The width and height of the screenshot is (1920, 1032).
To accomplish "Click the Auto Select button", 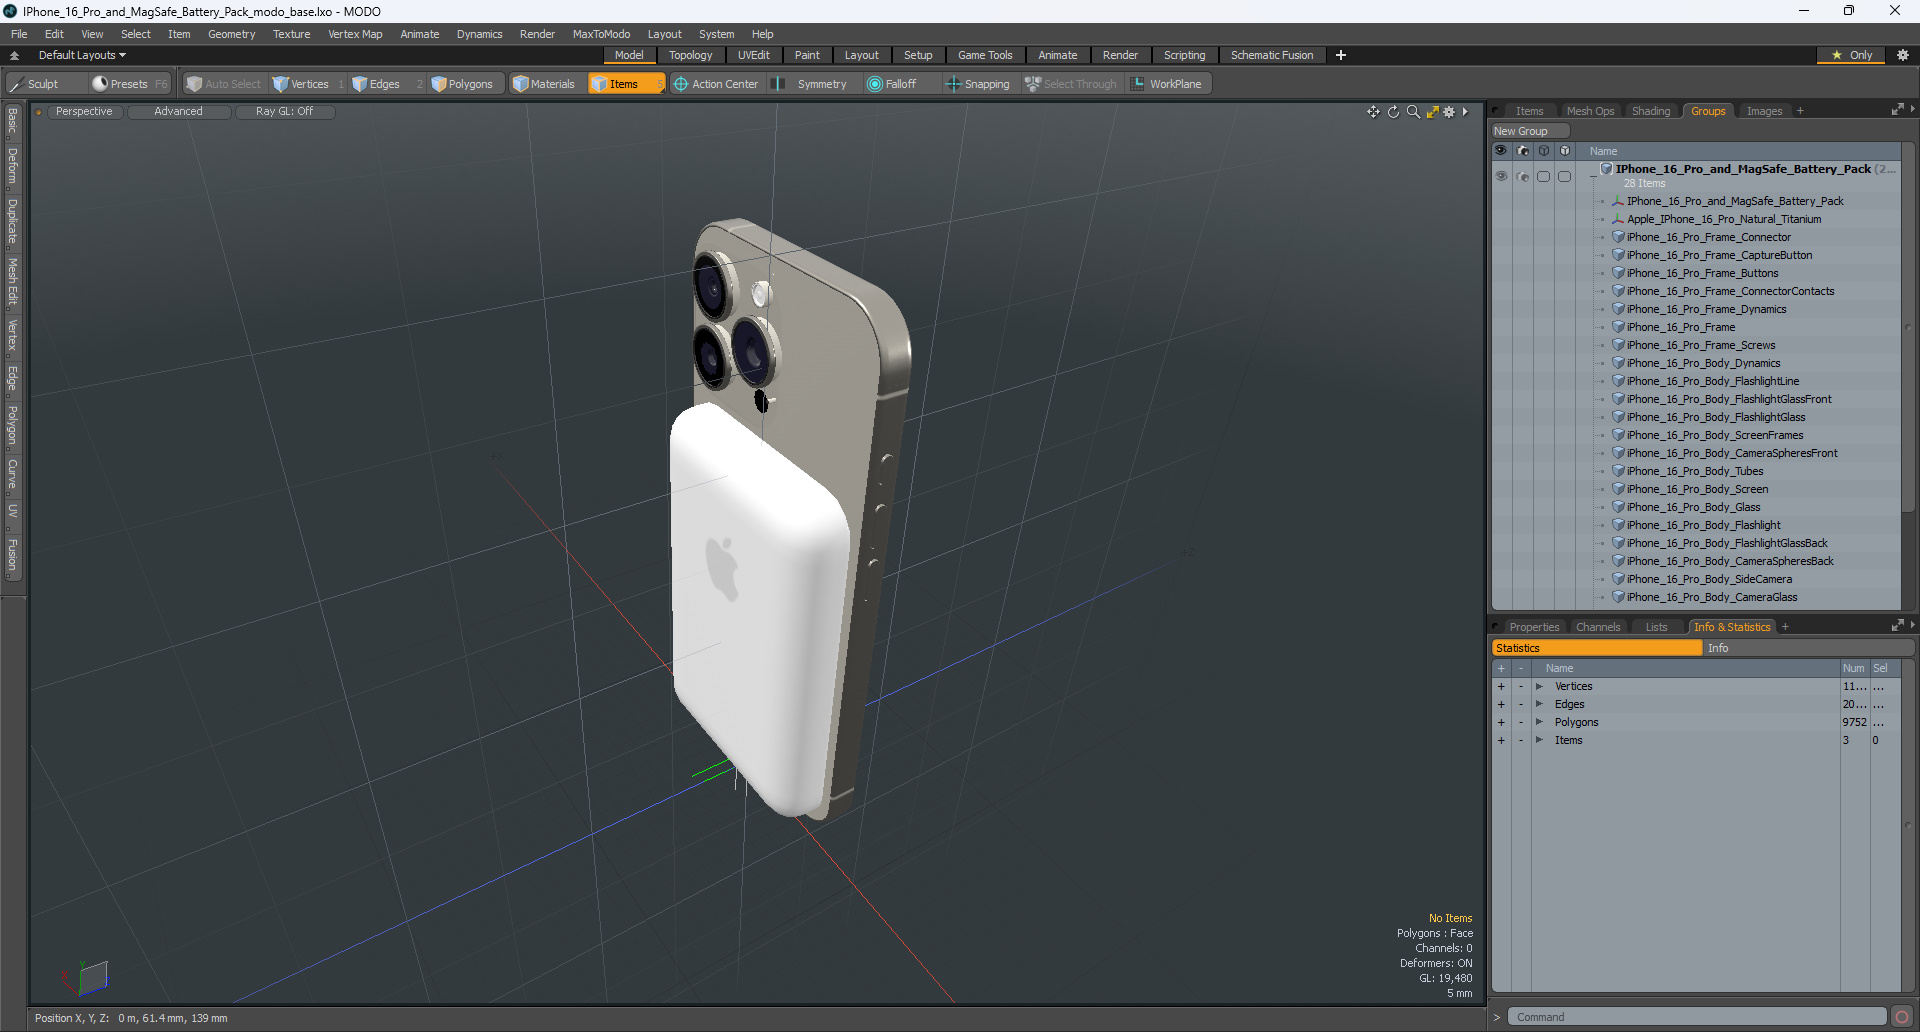I will click(x=224, y=84).
